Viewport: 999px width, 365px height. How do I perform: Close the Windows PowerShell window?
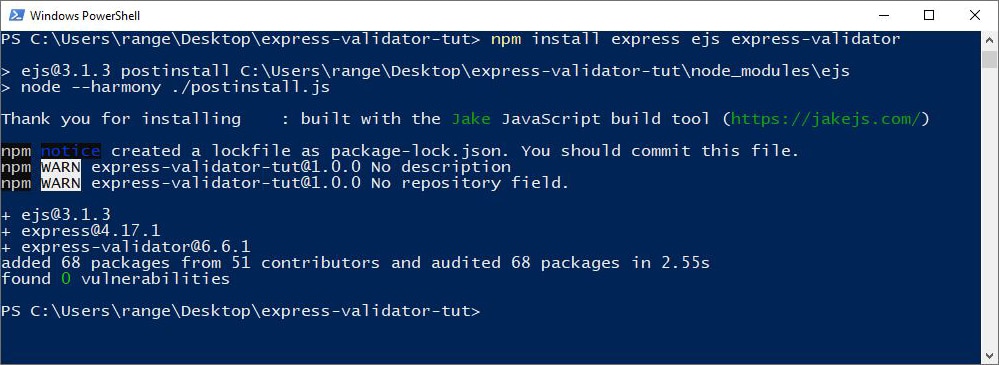974,15
